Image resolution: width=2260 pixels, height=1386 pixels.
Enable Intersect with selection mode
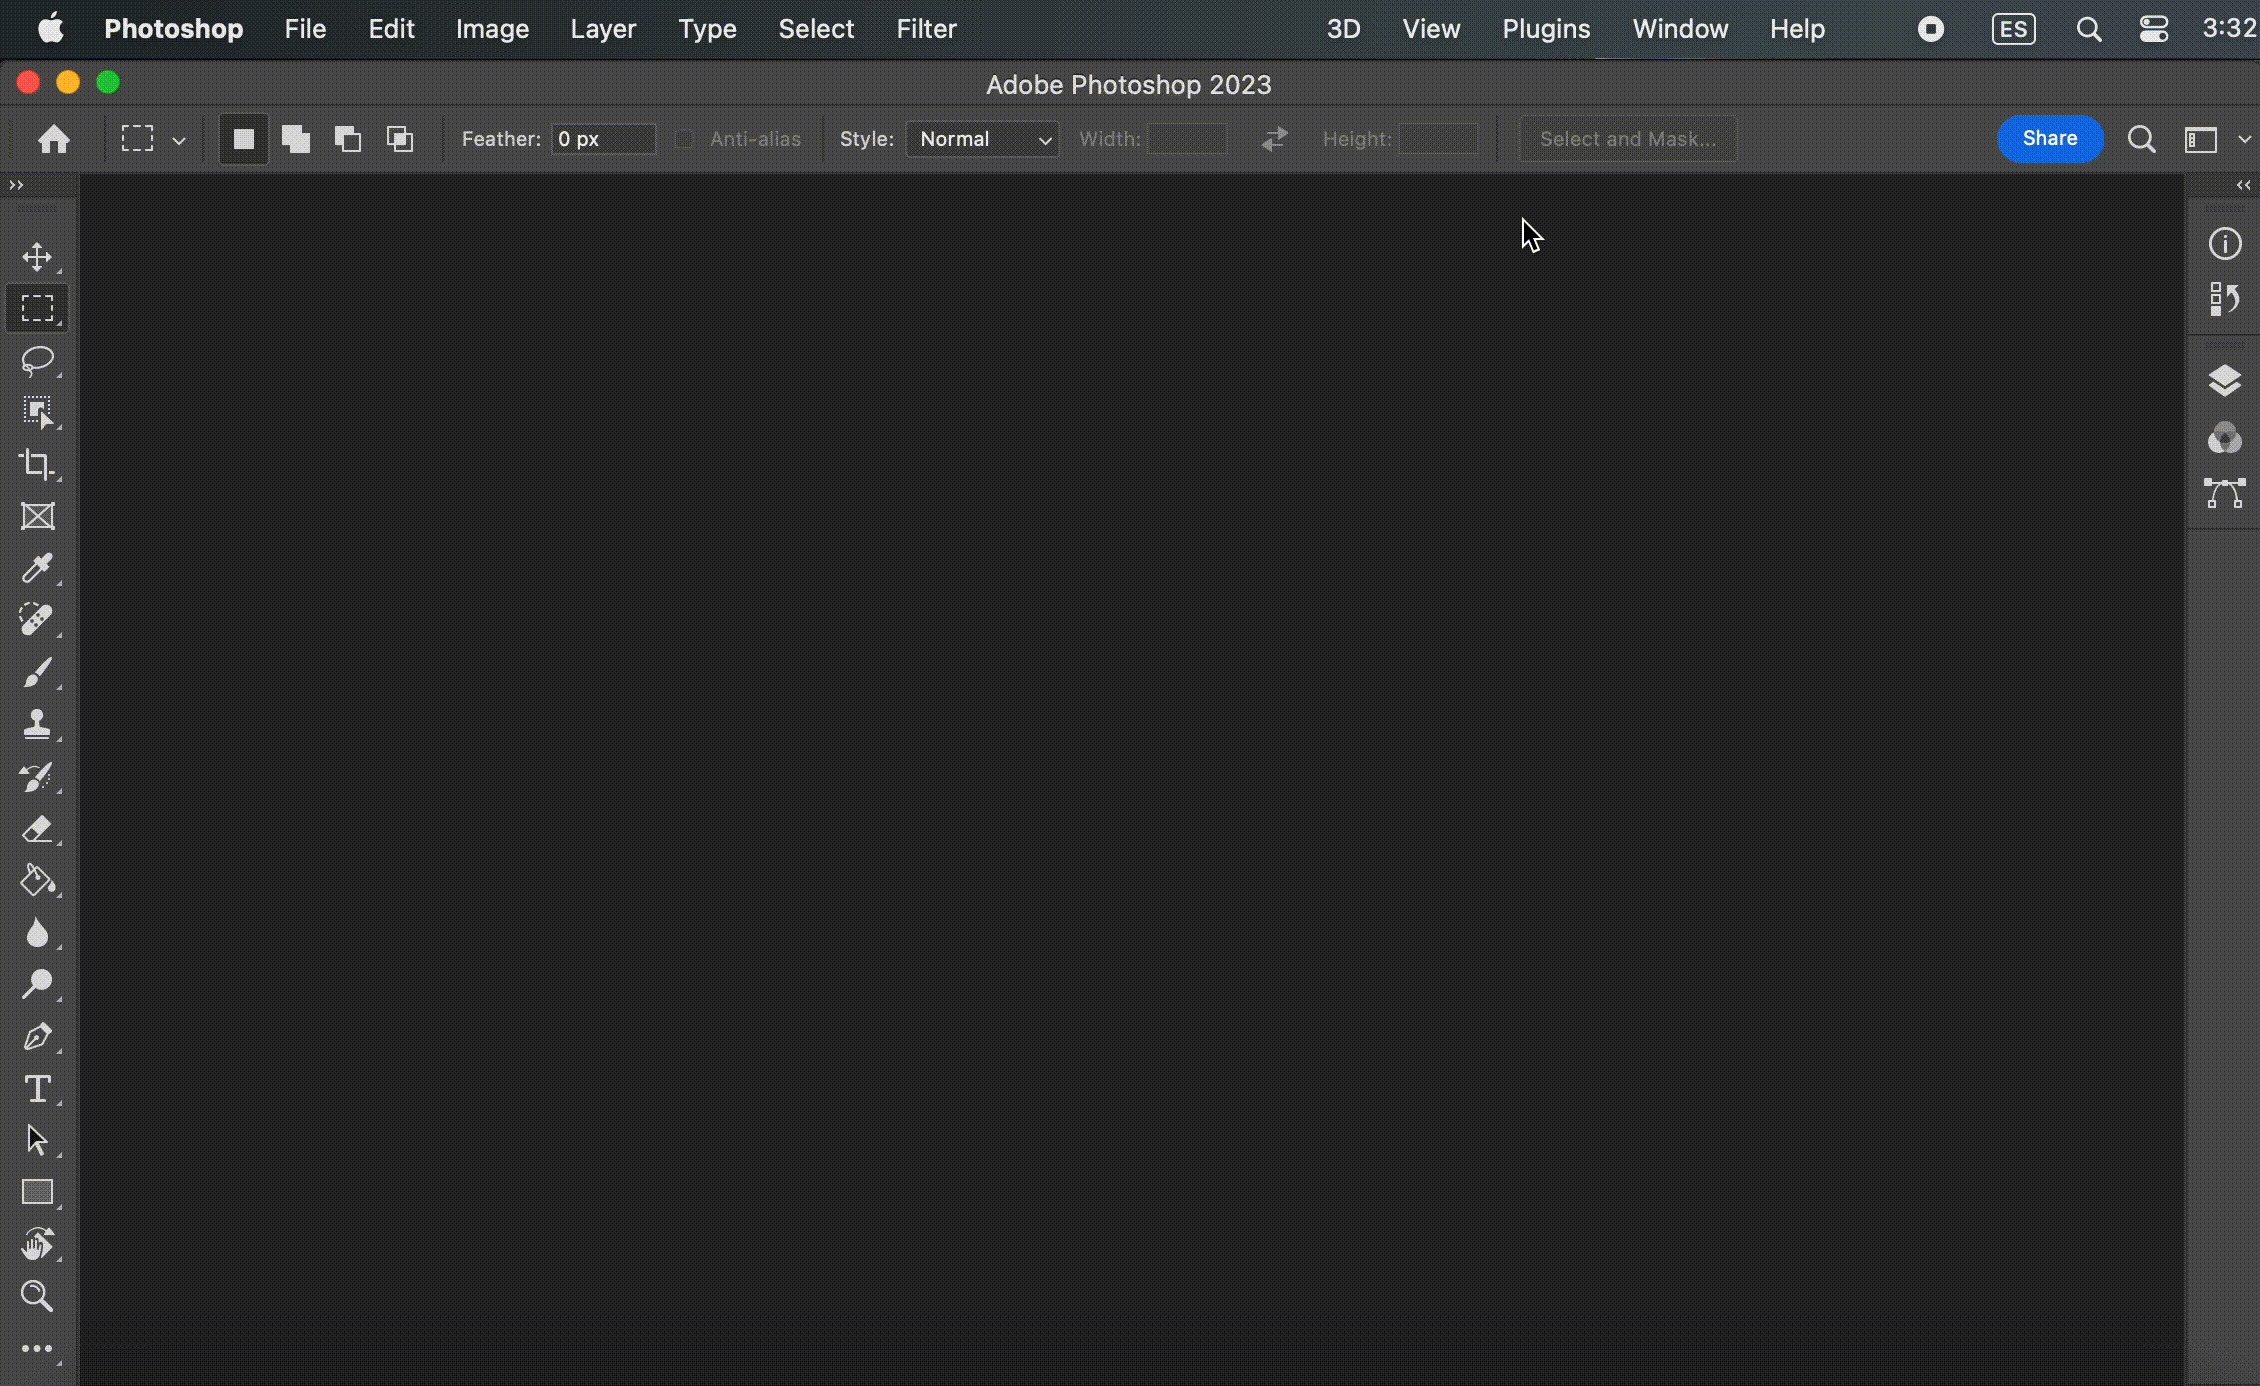point(400,139)
